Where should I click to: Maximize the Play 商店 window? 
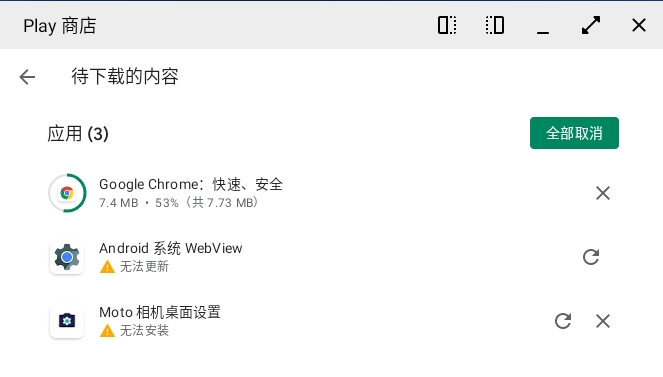tap(591, 25)
